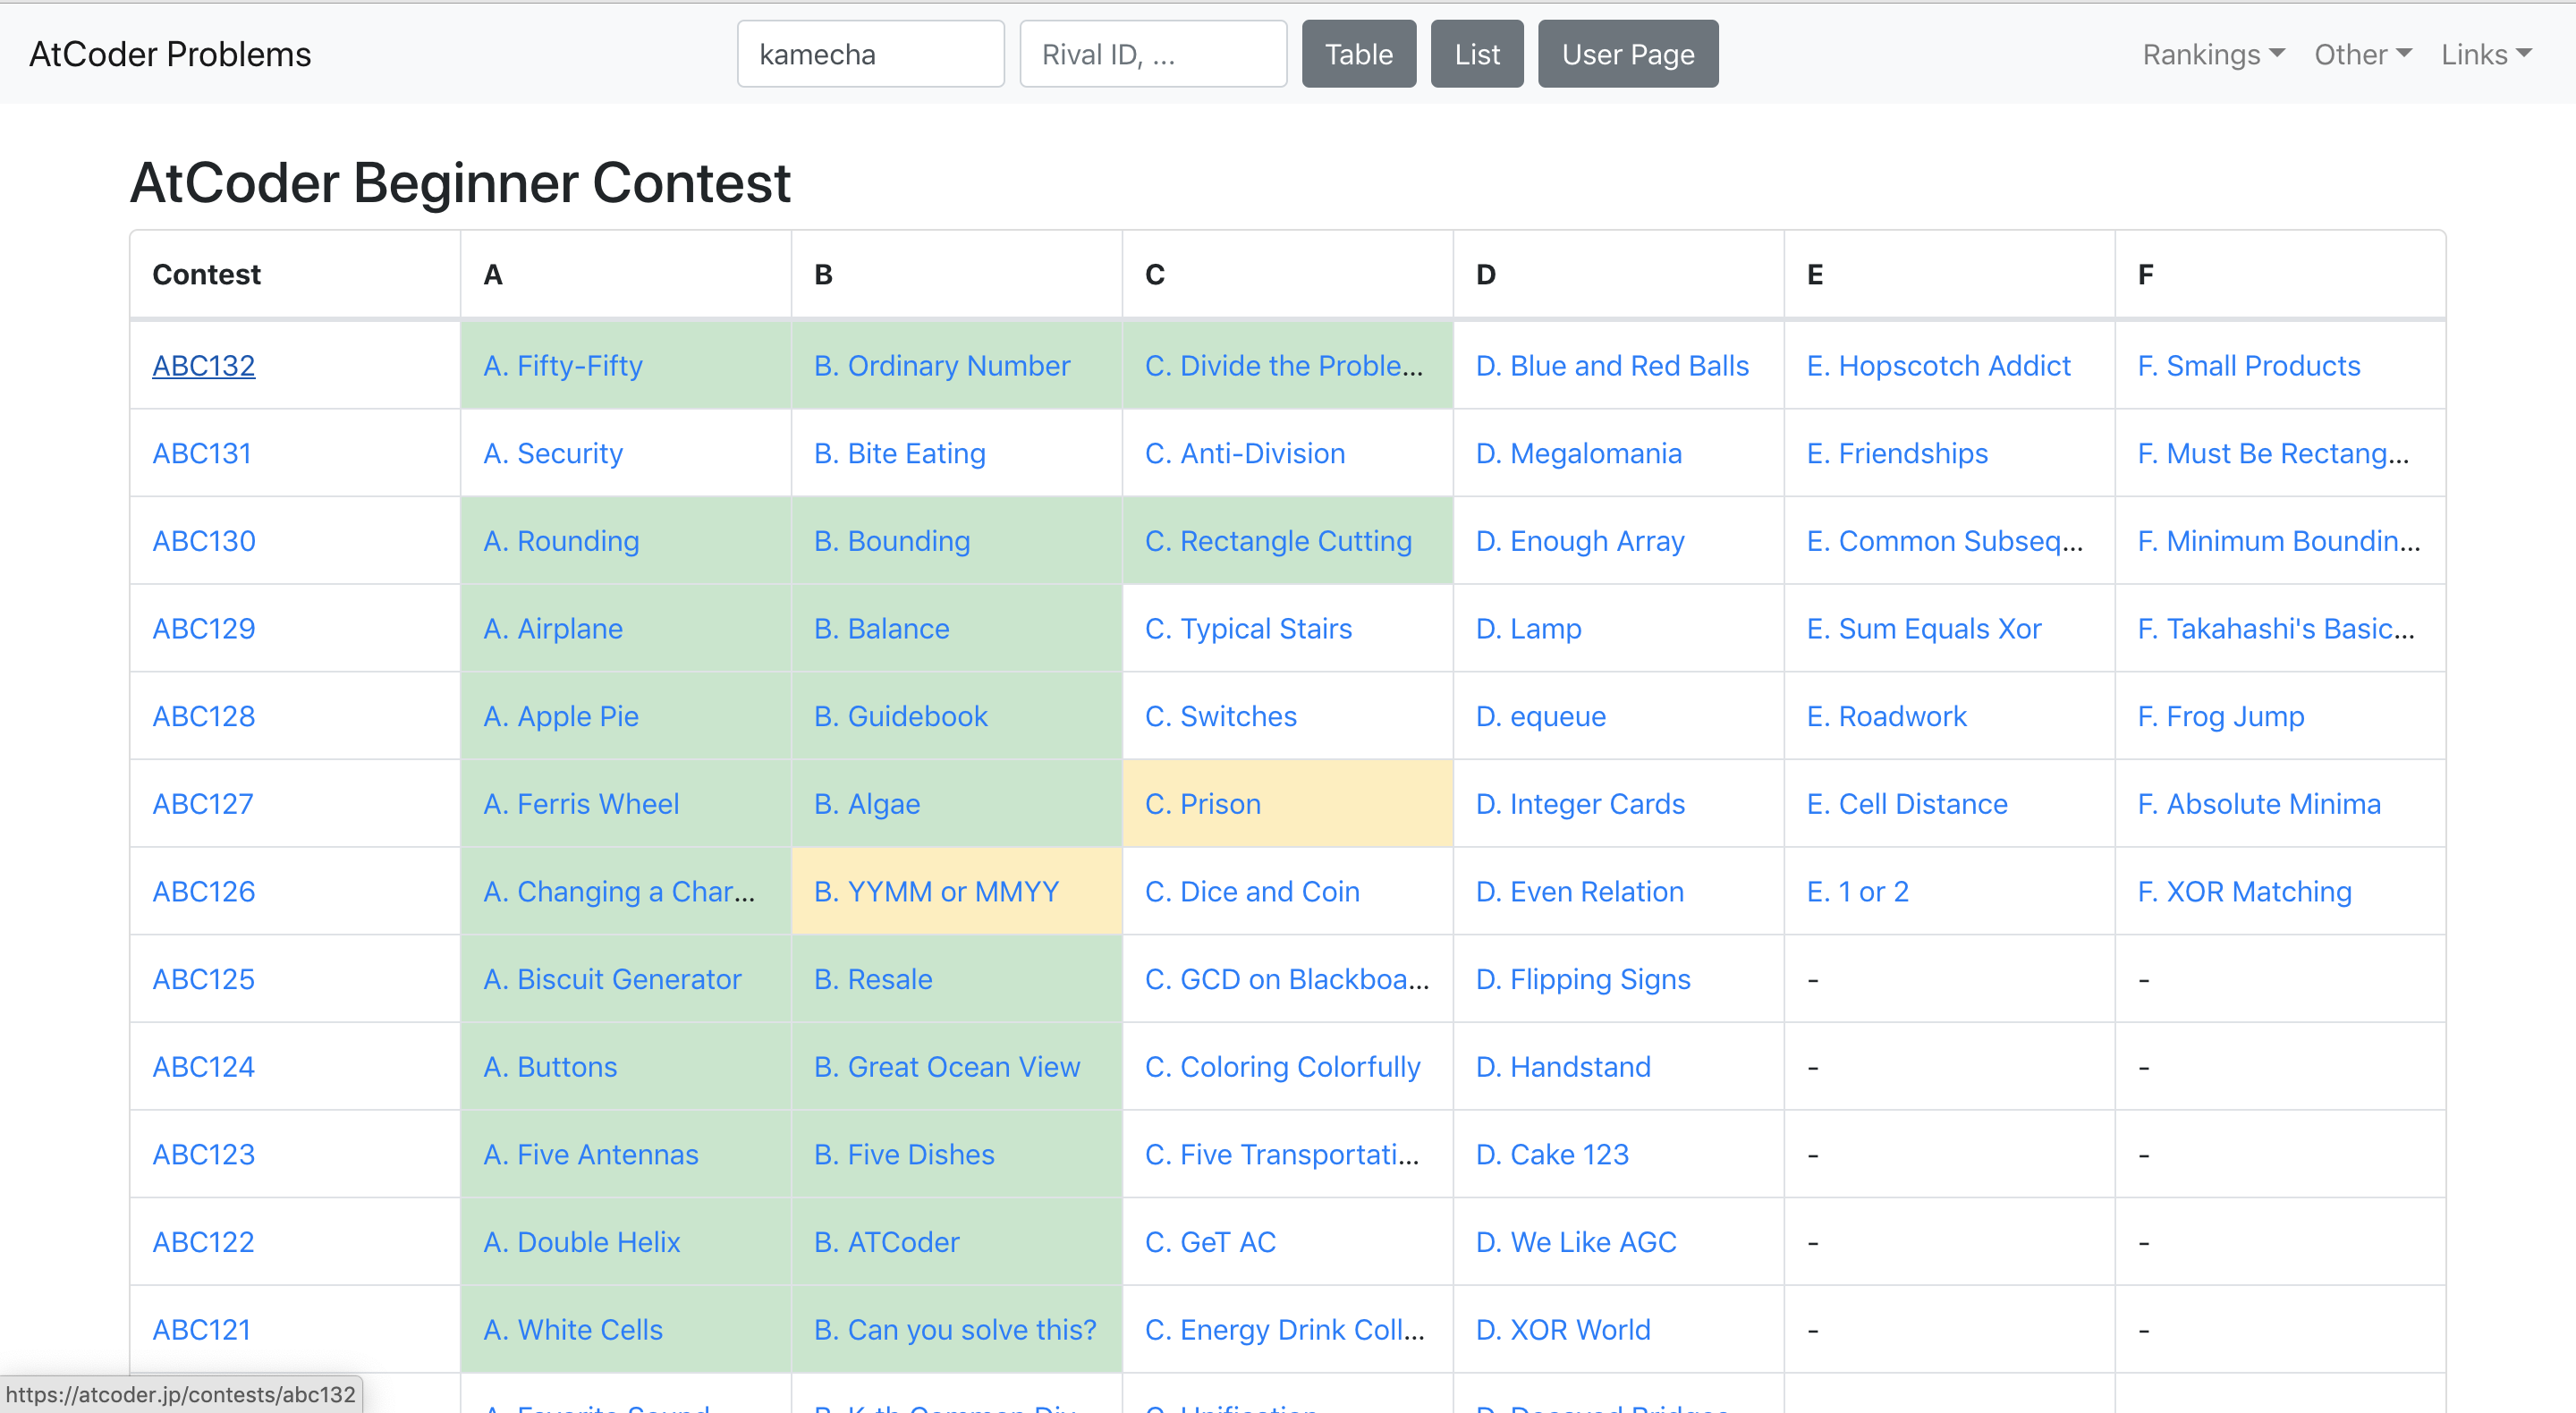Open problem A. Fifty-Fifty
This screenshot has width=2576, height=1413.
(x=562, y=366)
